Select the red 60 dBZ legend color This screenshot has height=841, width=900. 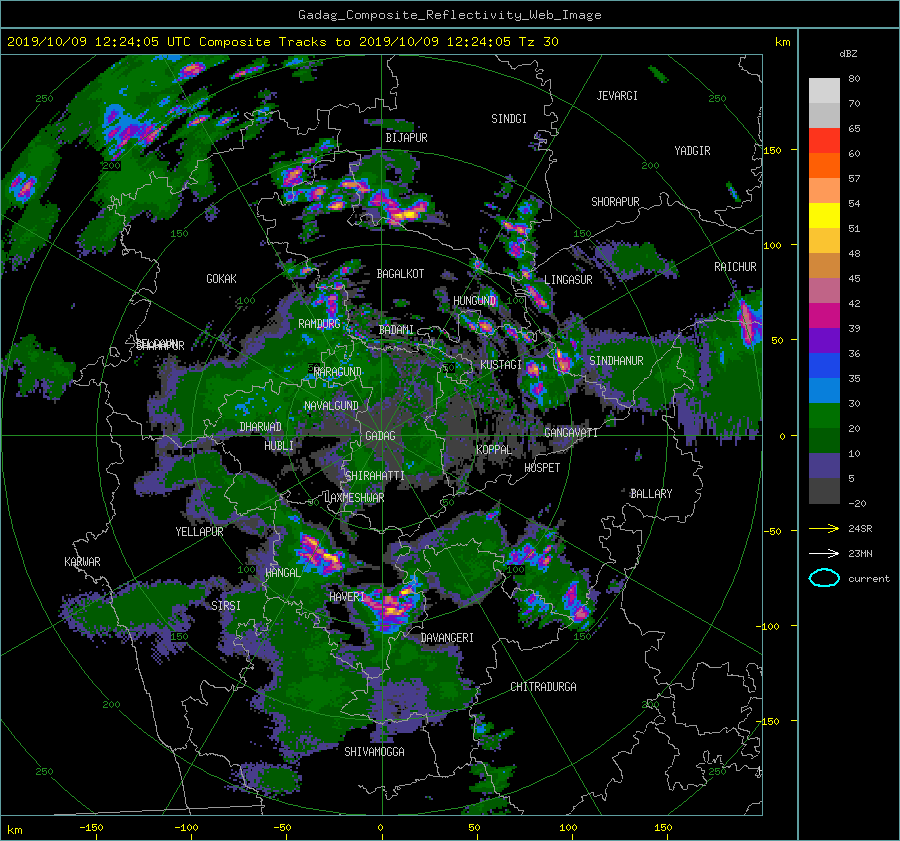(824, 141)
